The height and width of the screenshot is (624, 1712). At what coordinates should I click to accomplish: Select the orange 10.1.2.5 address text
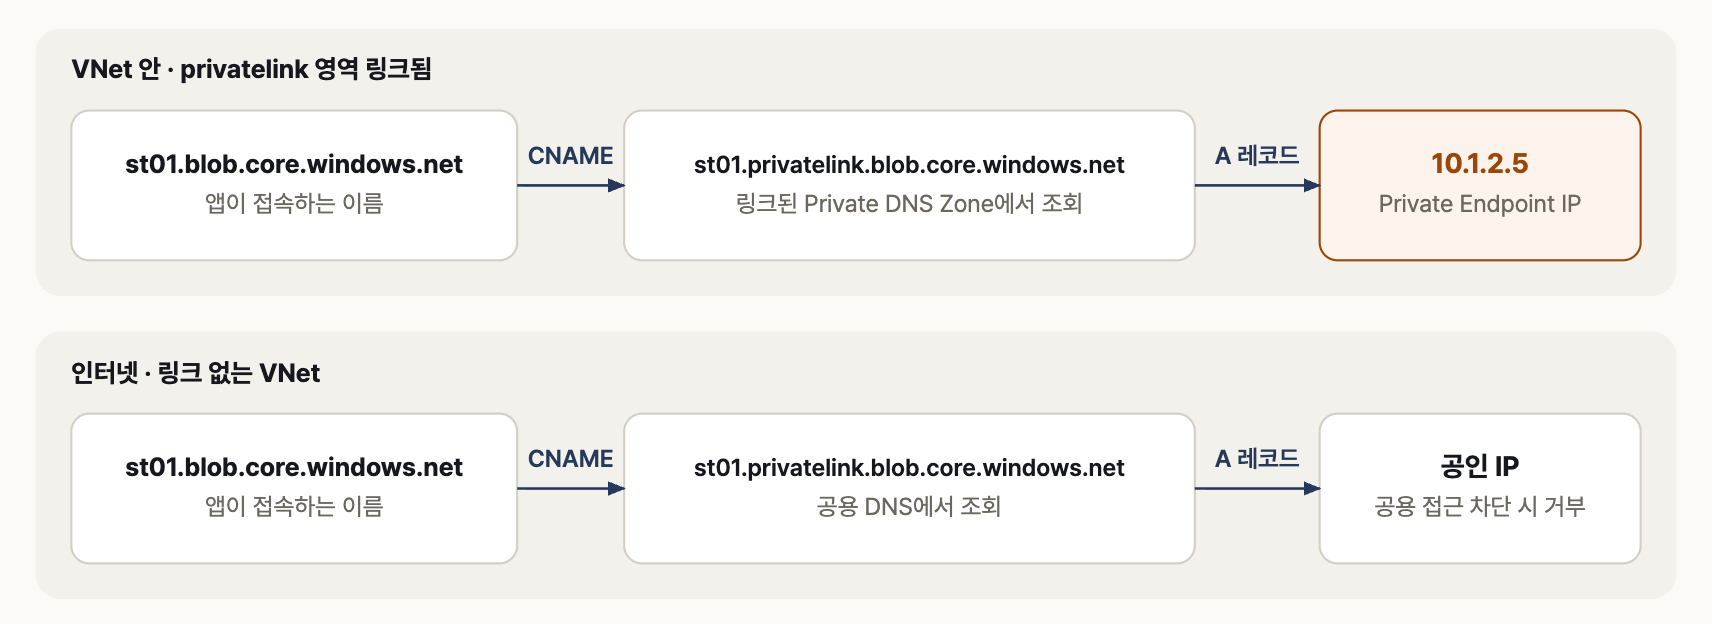point(1480,163)
